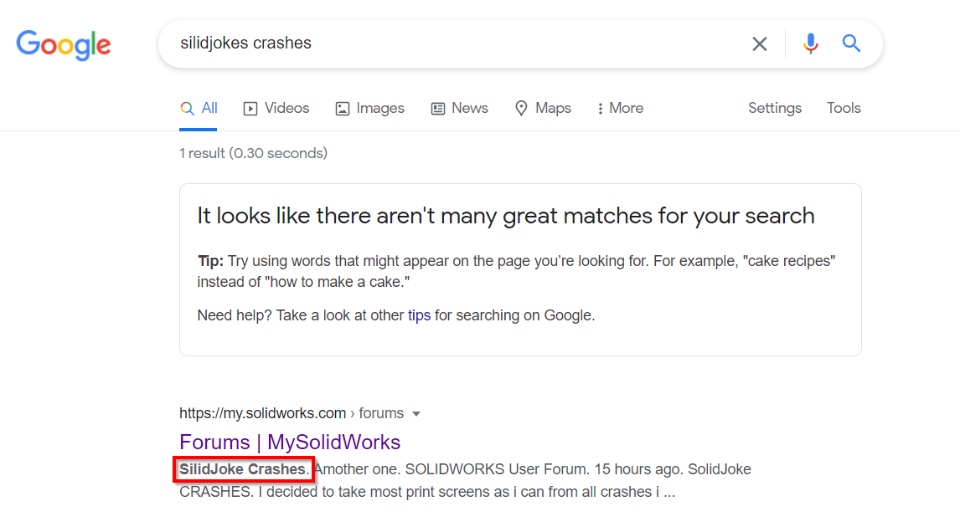960x532 pixels.
Task: Click the Google logo
Action: (x=63, y=44)
